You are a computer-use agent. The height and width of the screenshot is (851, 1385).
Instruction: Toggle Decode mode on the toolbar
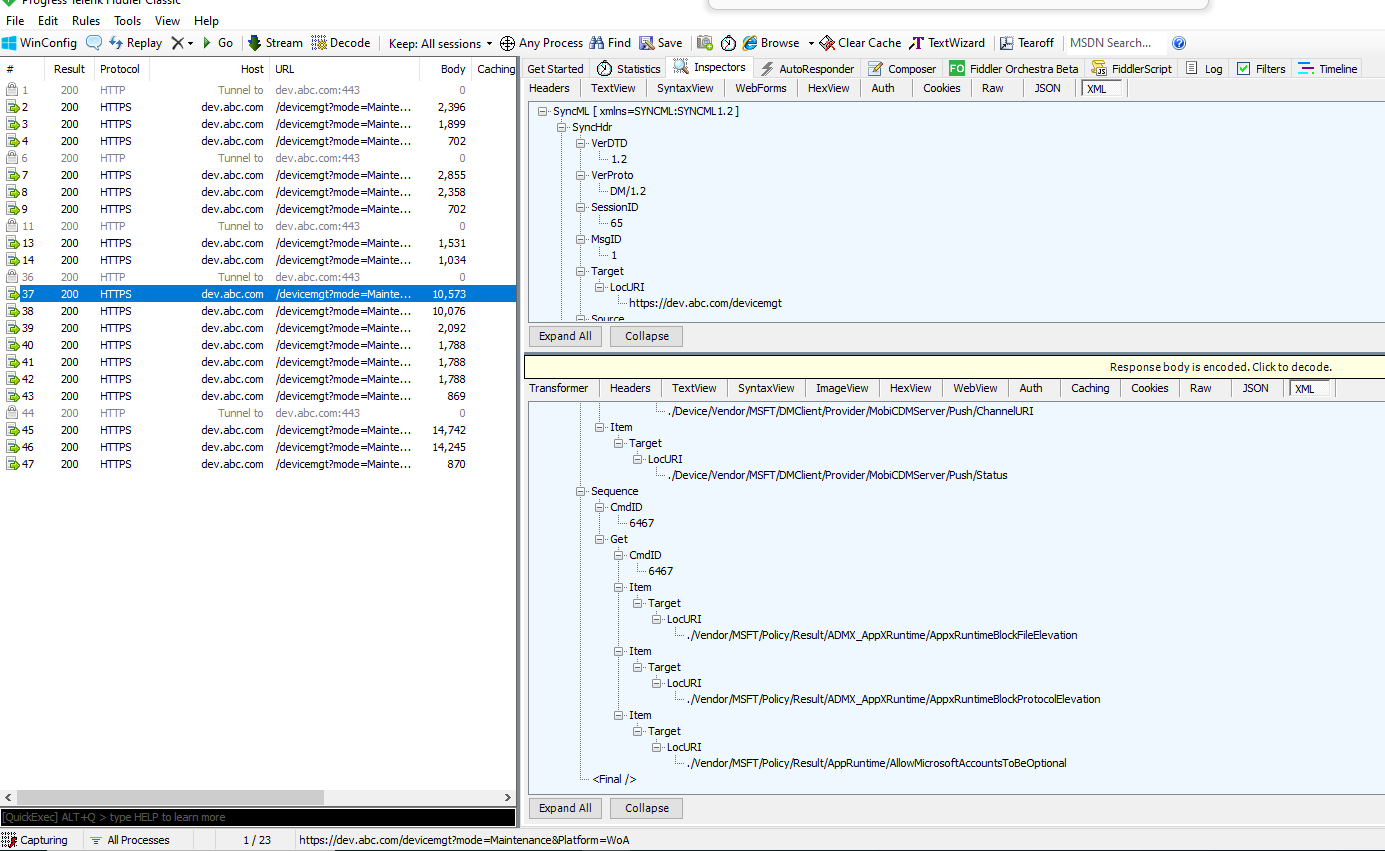(341, 43)
